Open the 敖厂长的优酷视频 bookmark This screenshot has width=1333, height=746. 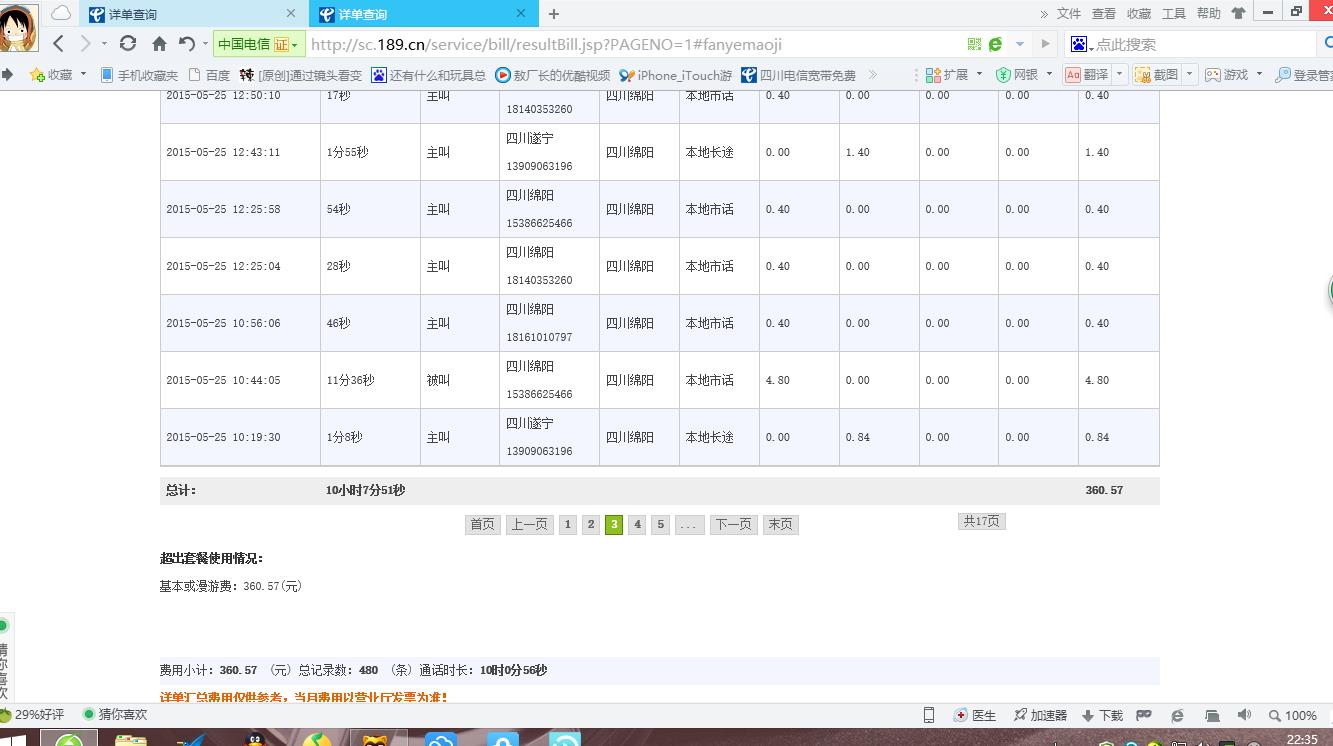tap(552, 75)
